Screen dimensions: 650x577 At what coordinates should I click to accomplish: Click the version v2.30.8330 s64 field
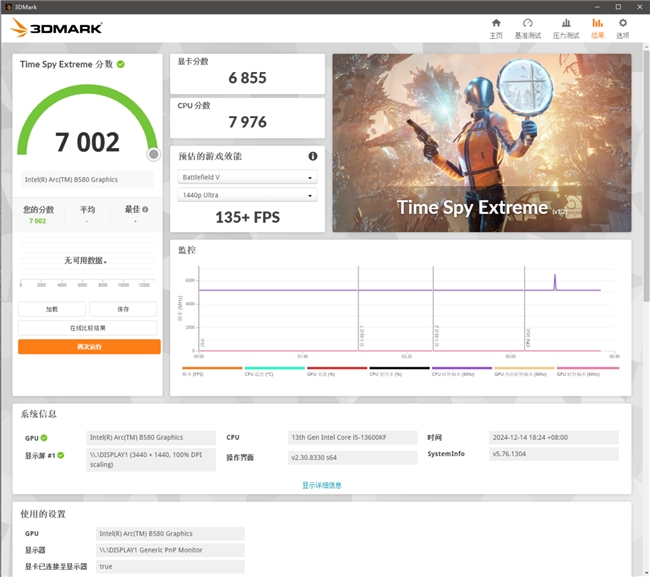[352, 458]
